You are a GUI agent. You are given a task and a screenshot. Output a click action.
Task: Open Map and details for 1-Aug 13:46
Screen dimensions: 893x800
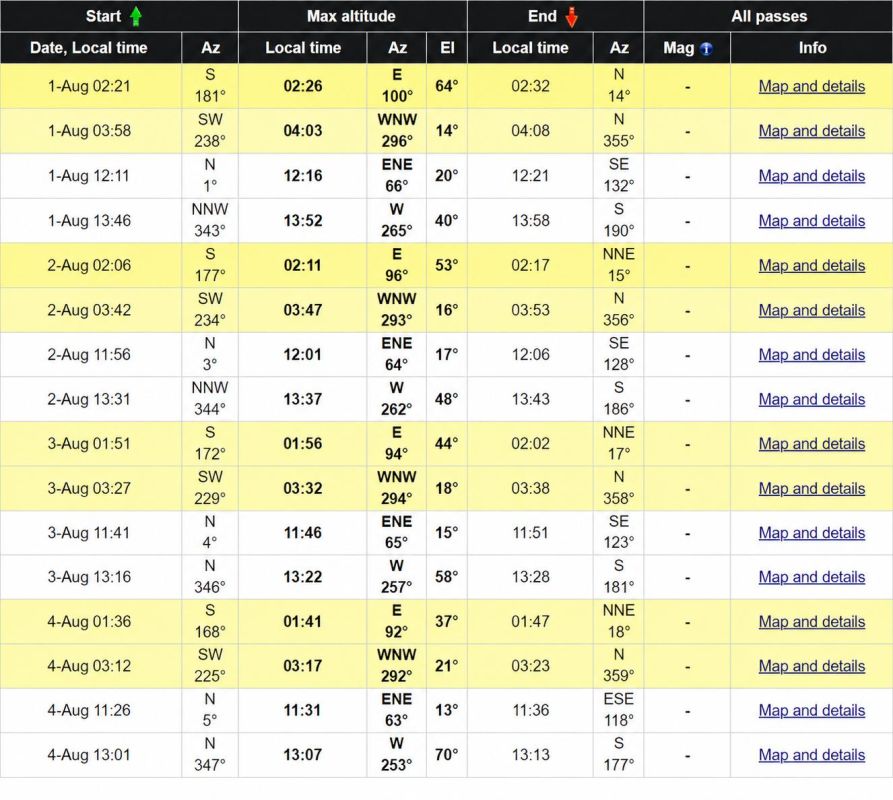[x=812, y=220]
